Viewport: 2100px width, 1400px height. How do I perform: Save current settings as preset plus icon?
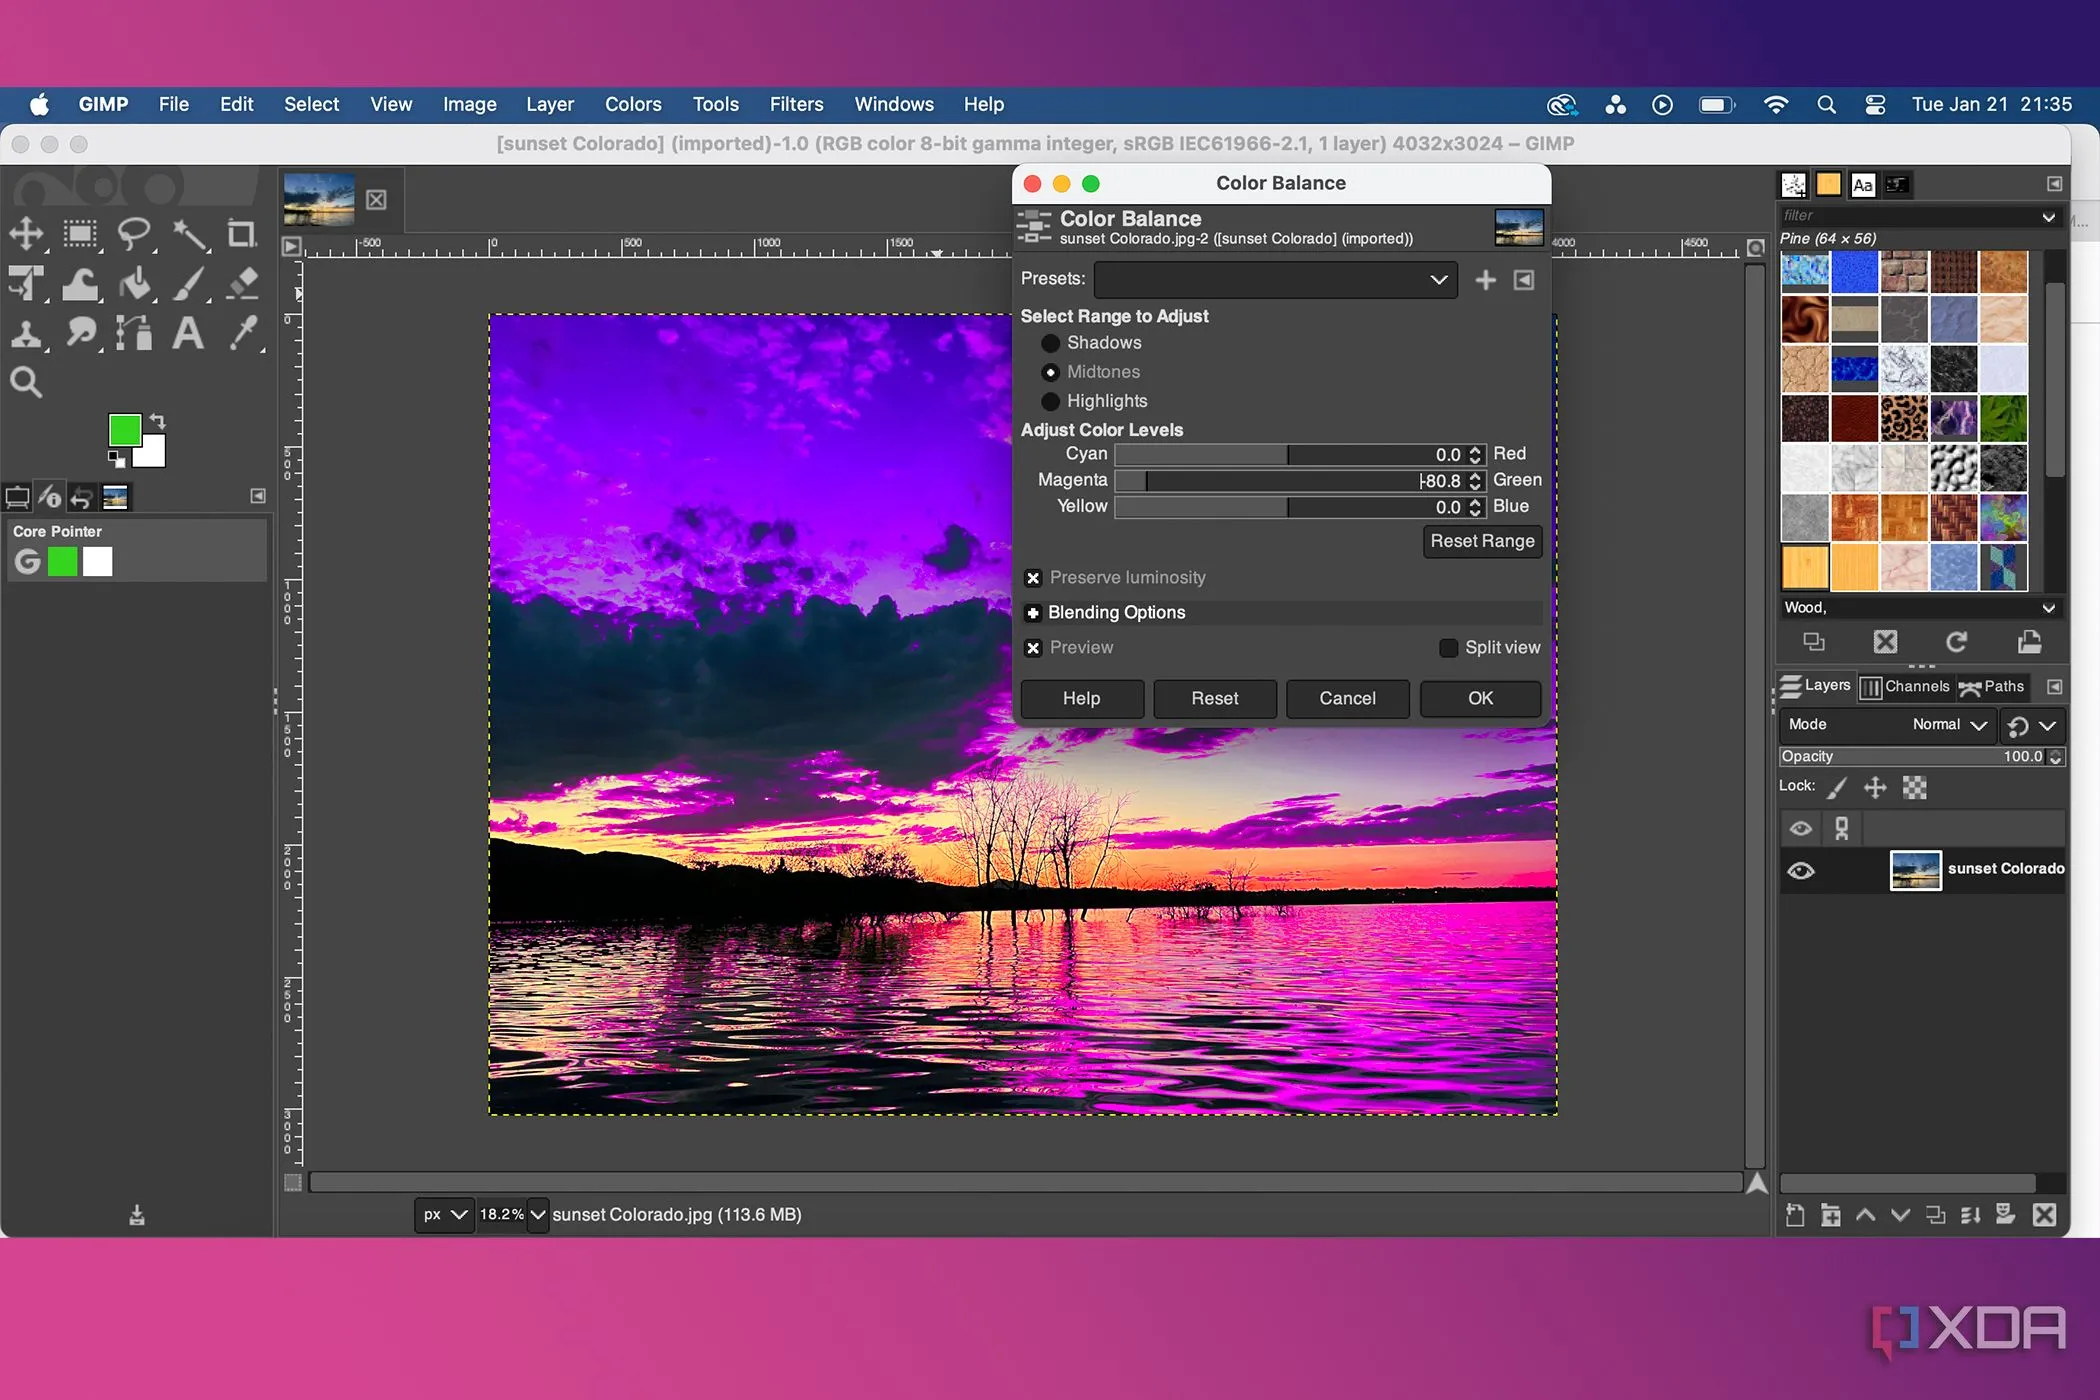point(1486,280)
